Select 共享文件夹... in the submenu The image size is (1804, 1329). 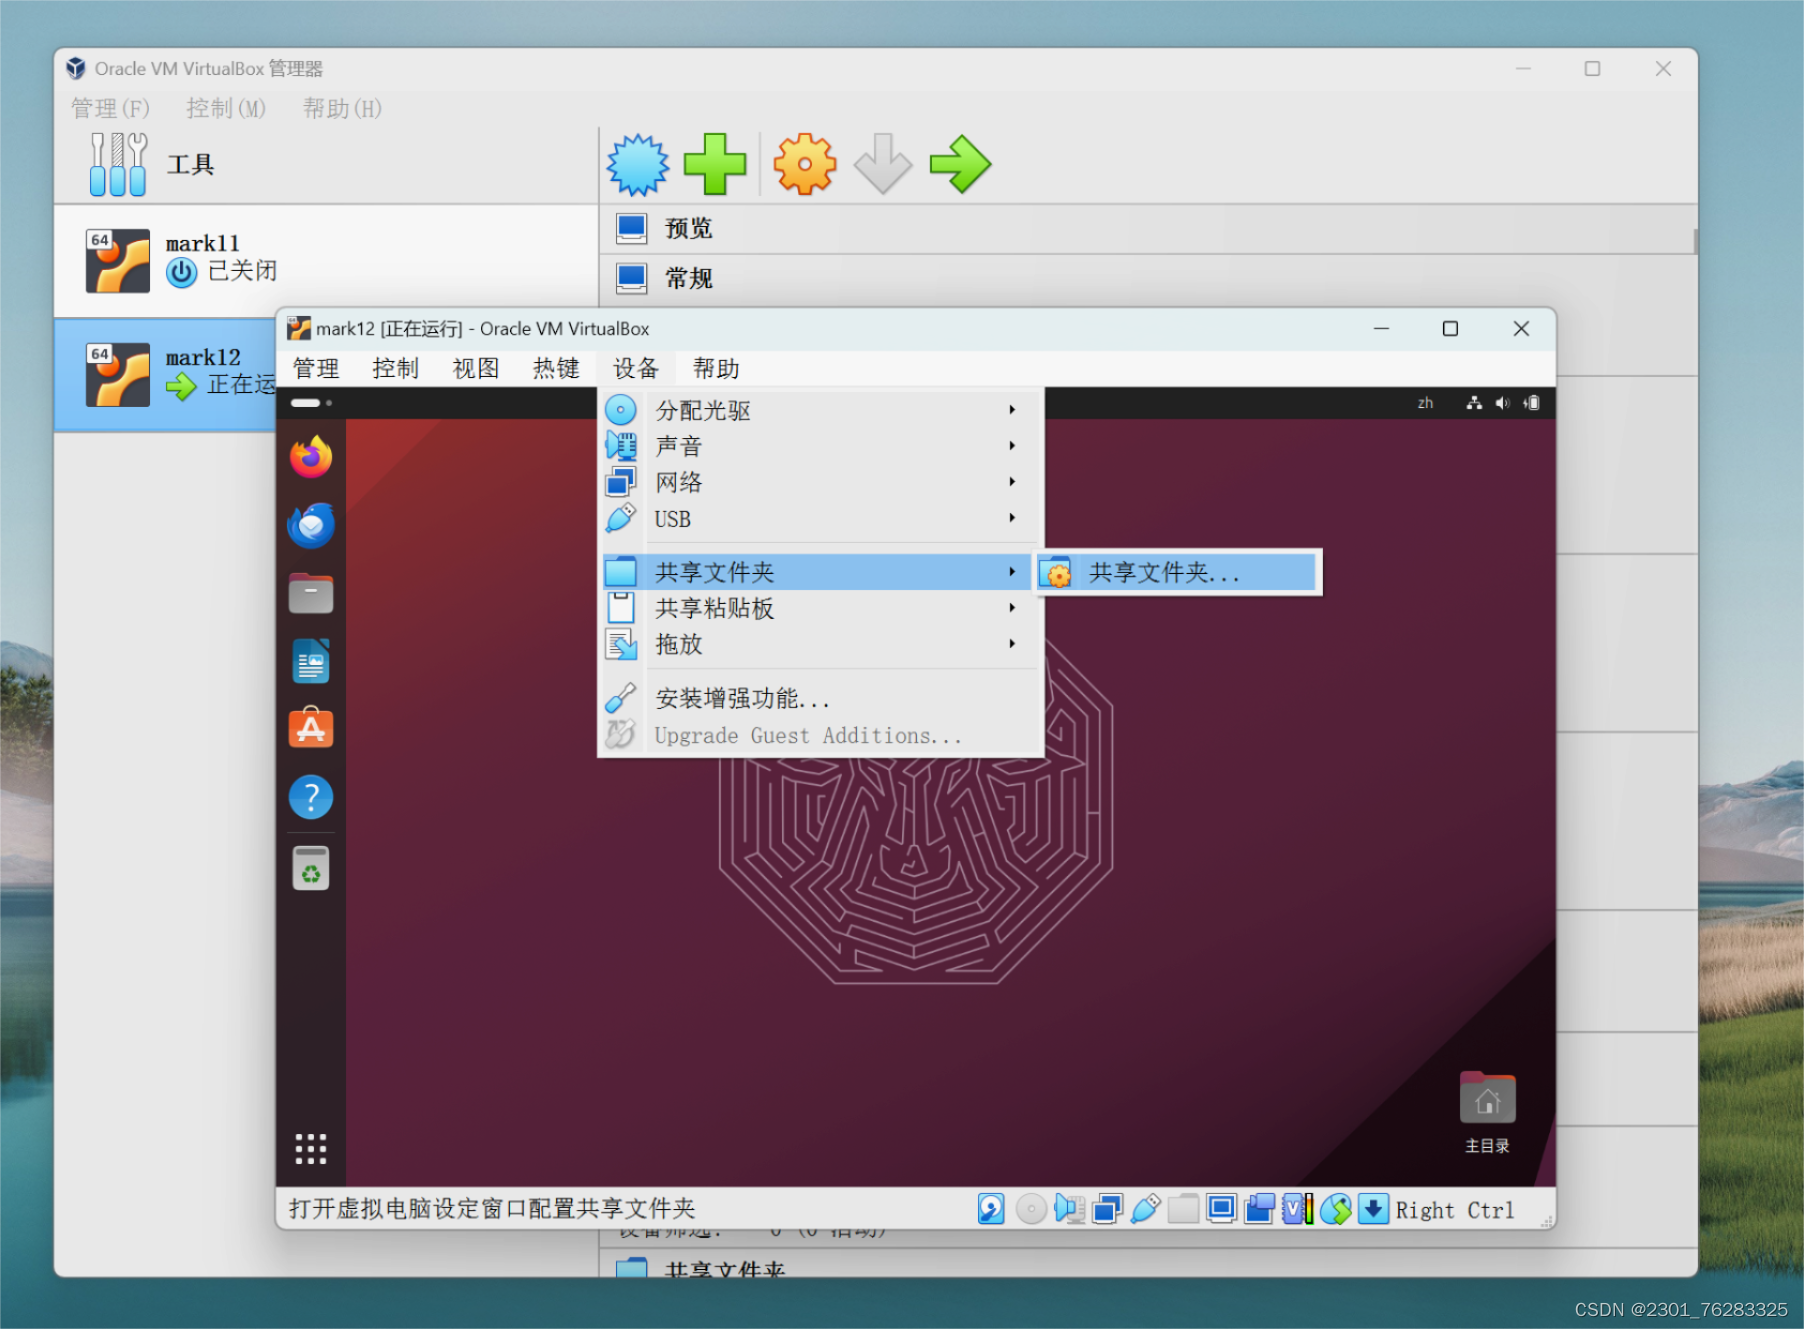pos(1178,573)
